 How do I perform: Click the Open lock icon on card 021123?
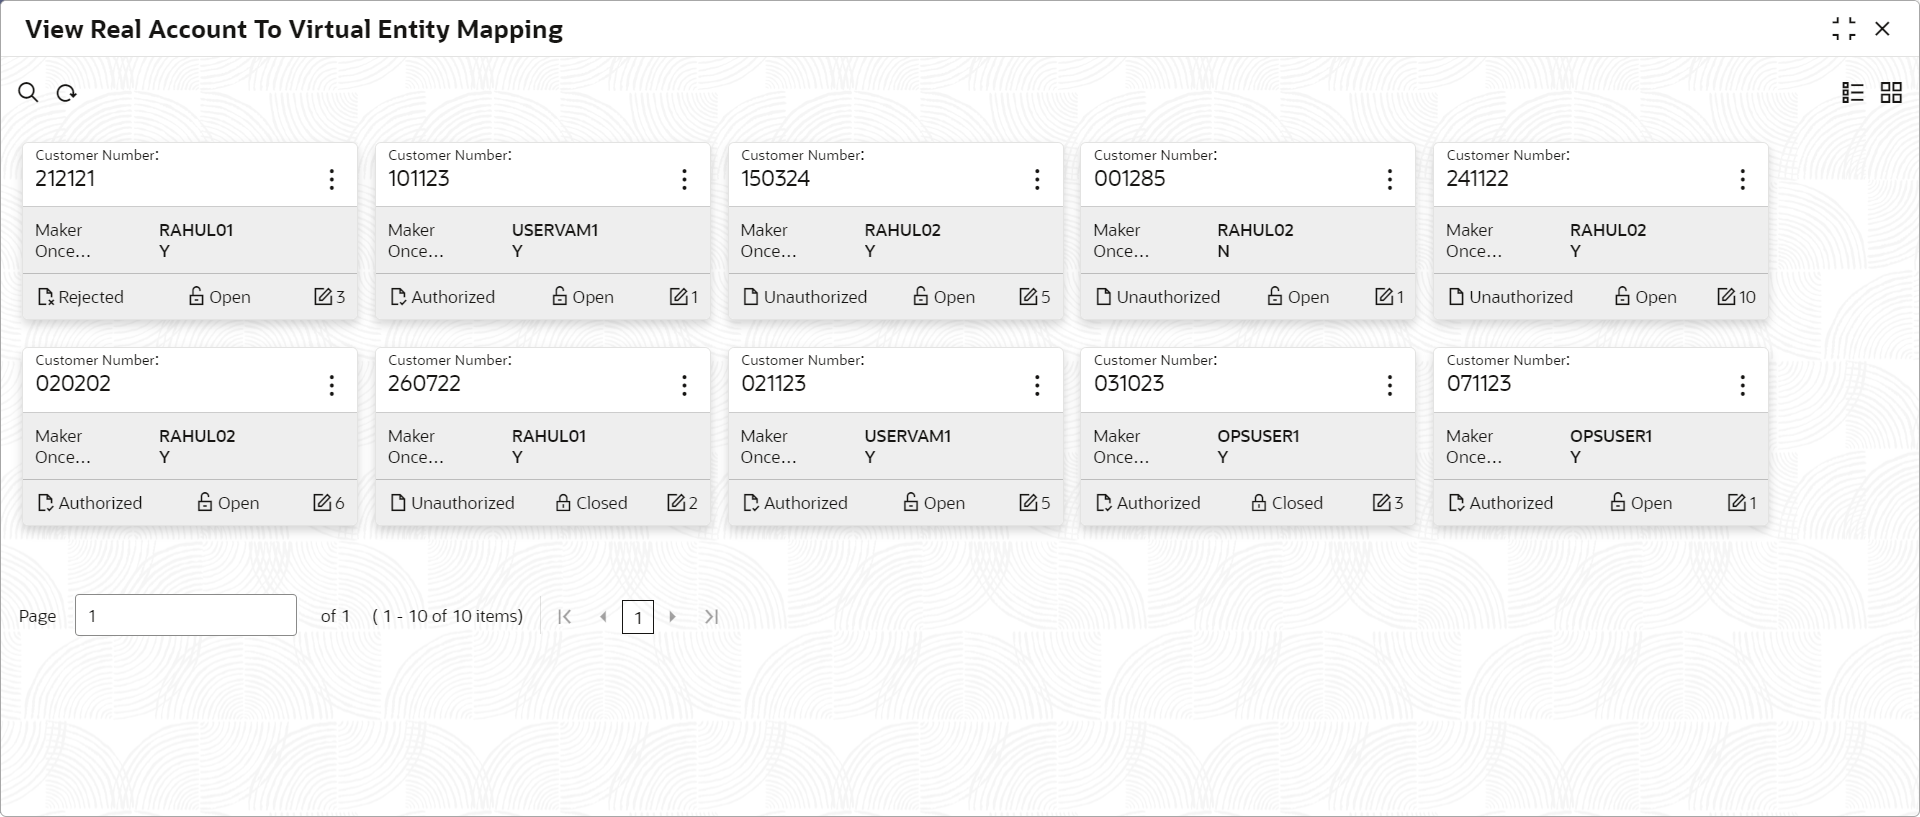911,503
